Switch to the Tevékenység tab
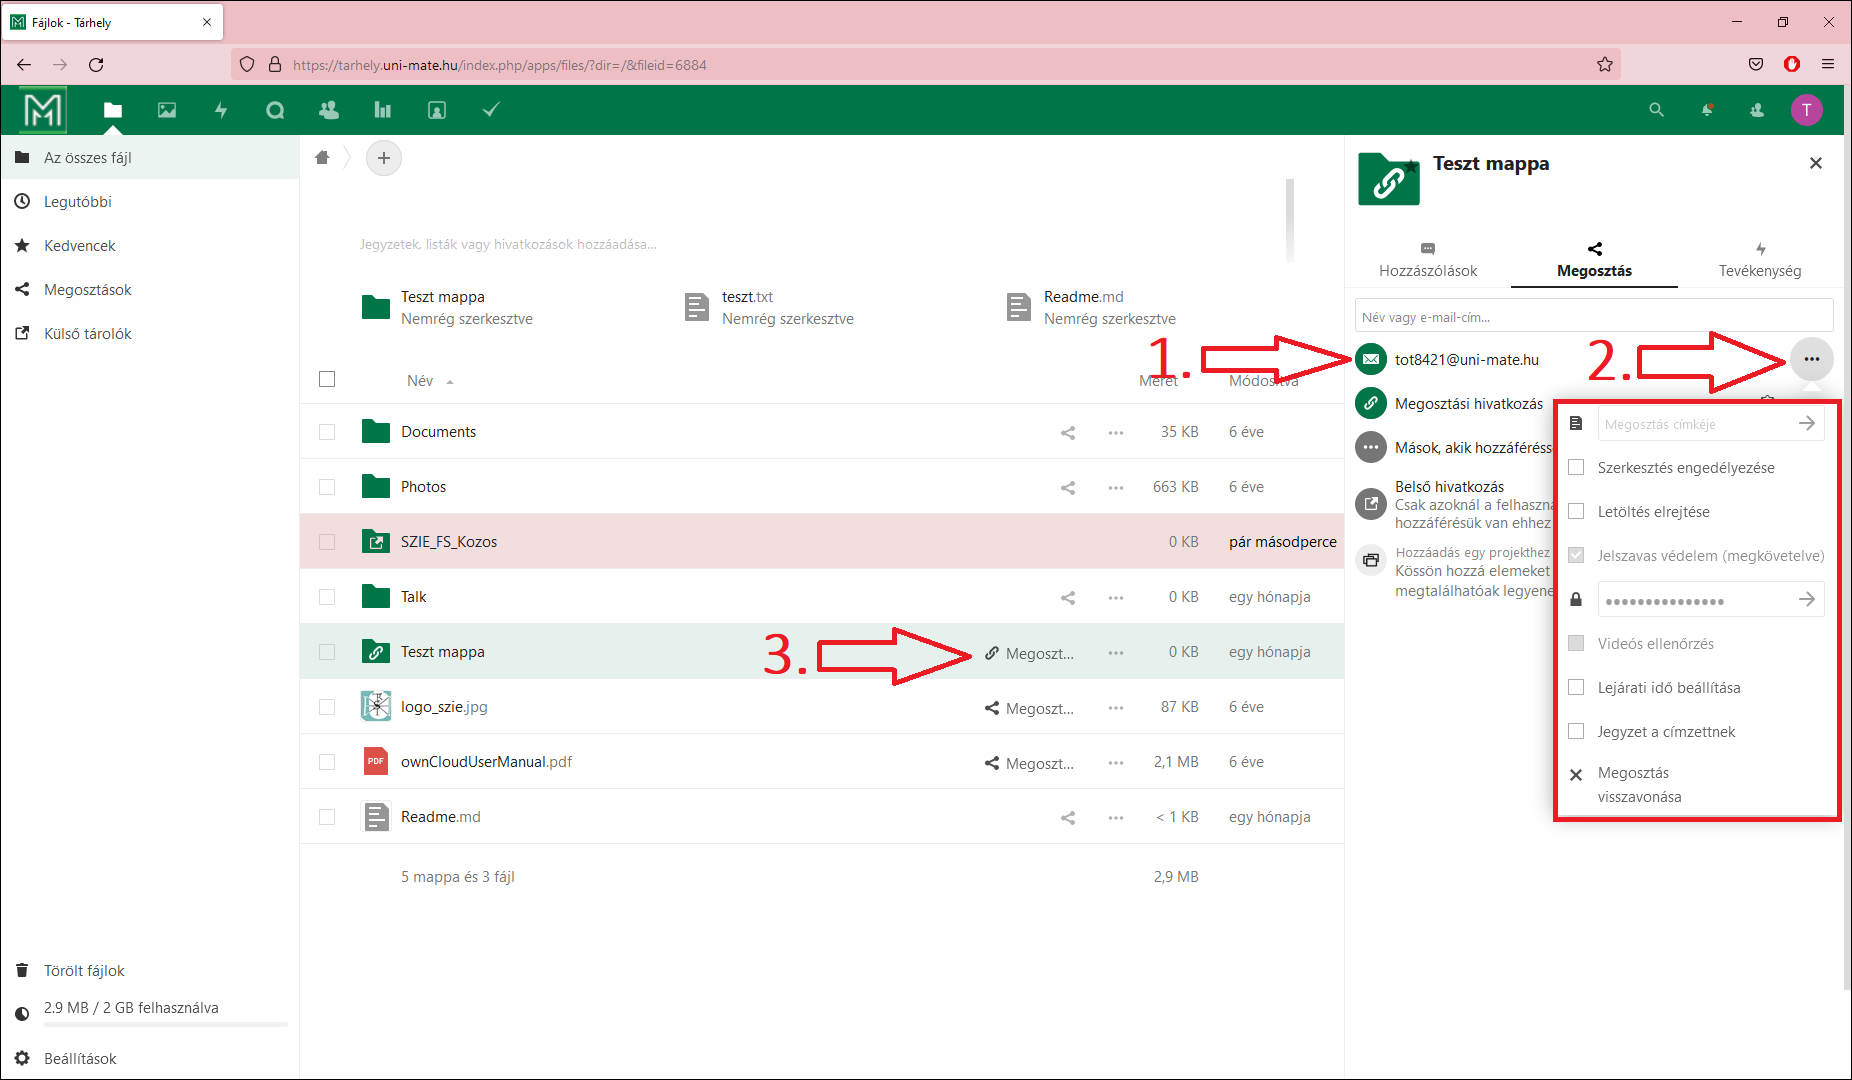 pyautogui.click(x=1759, y=260)
